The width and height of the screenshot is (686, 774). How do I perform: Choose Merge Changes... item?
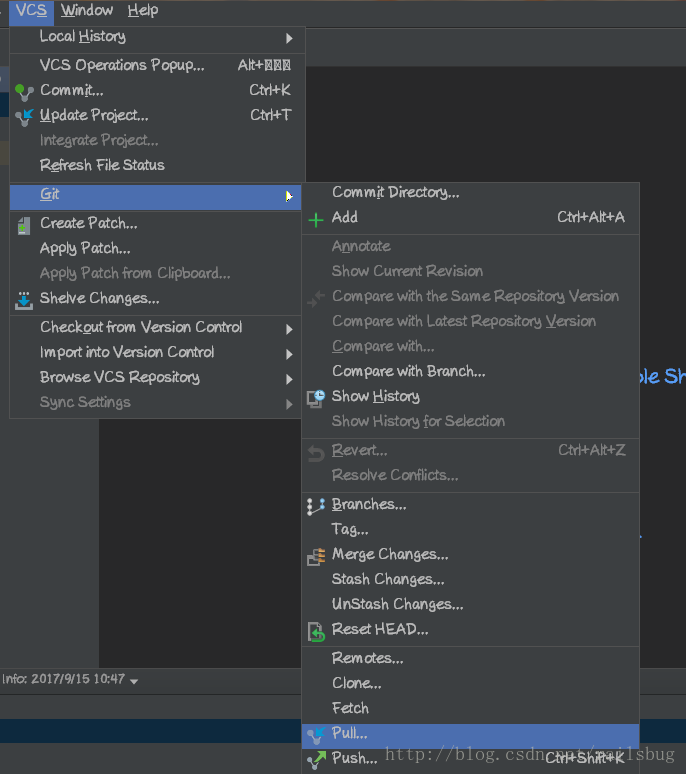point(471,554)
